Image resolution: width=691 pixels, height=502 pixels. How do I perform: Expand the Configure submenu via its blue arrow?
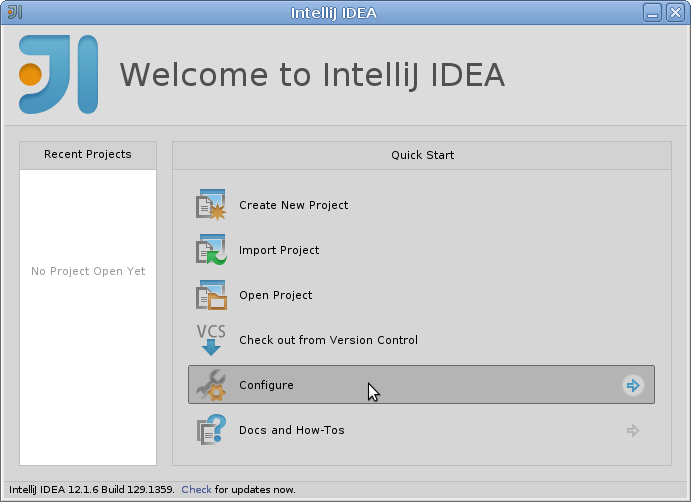(633, 385)
